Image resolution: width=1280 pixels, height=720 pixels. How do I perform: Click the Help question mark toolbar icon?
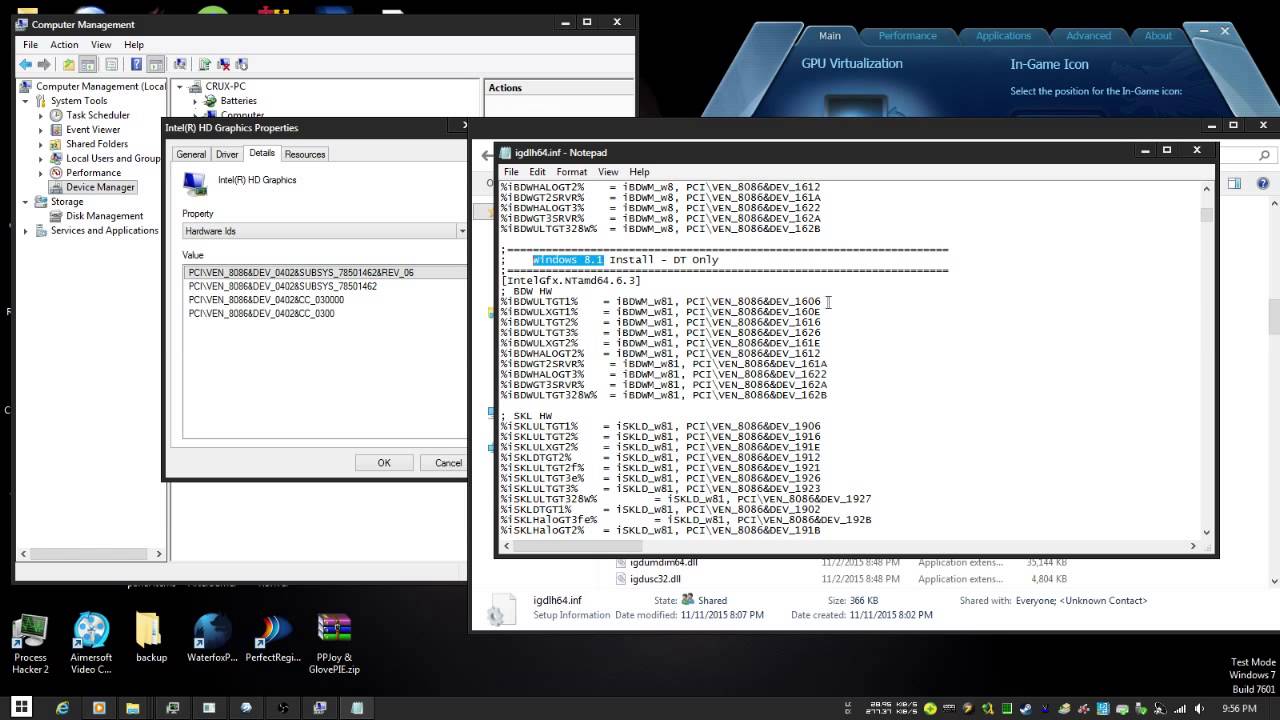coord(136,65)
